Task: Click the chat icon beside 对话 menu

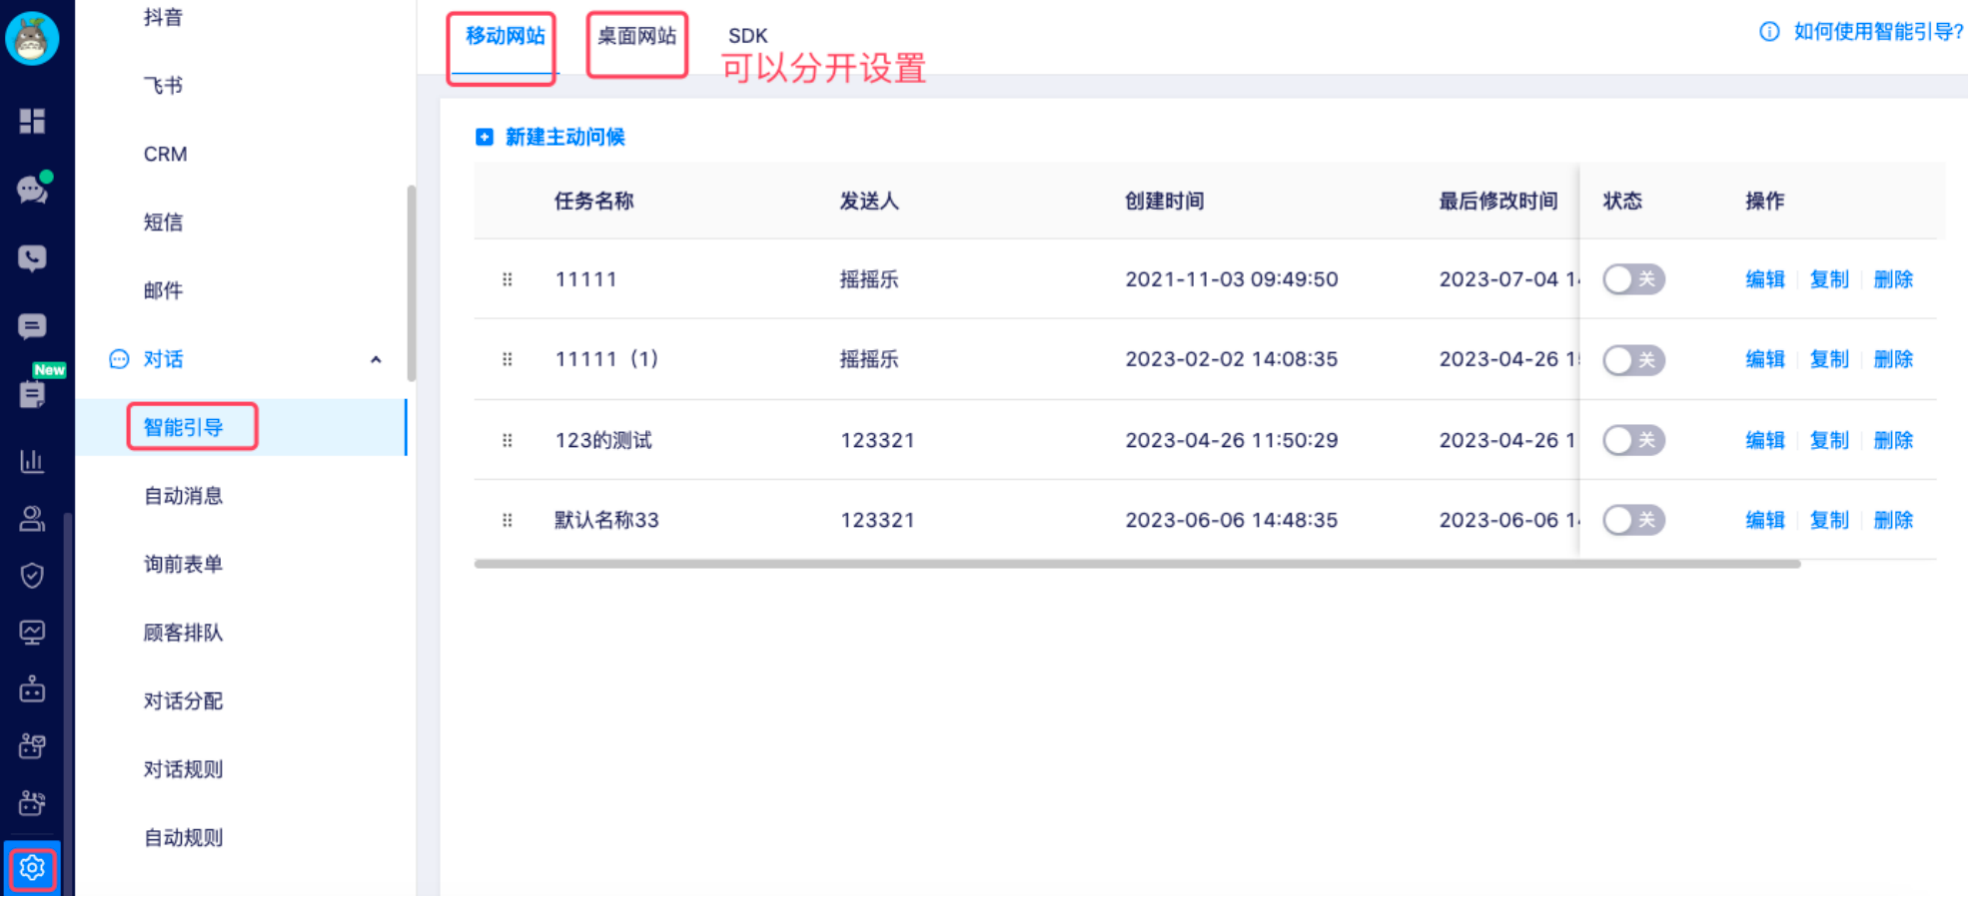Action: [119, 359]
